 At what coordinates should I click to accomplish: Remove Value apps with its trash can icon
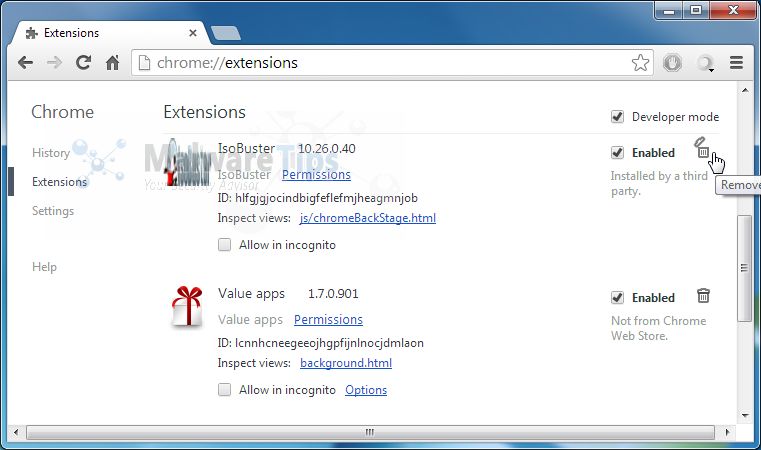coord(703,296)
